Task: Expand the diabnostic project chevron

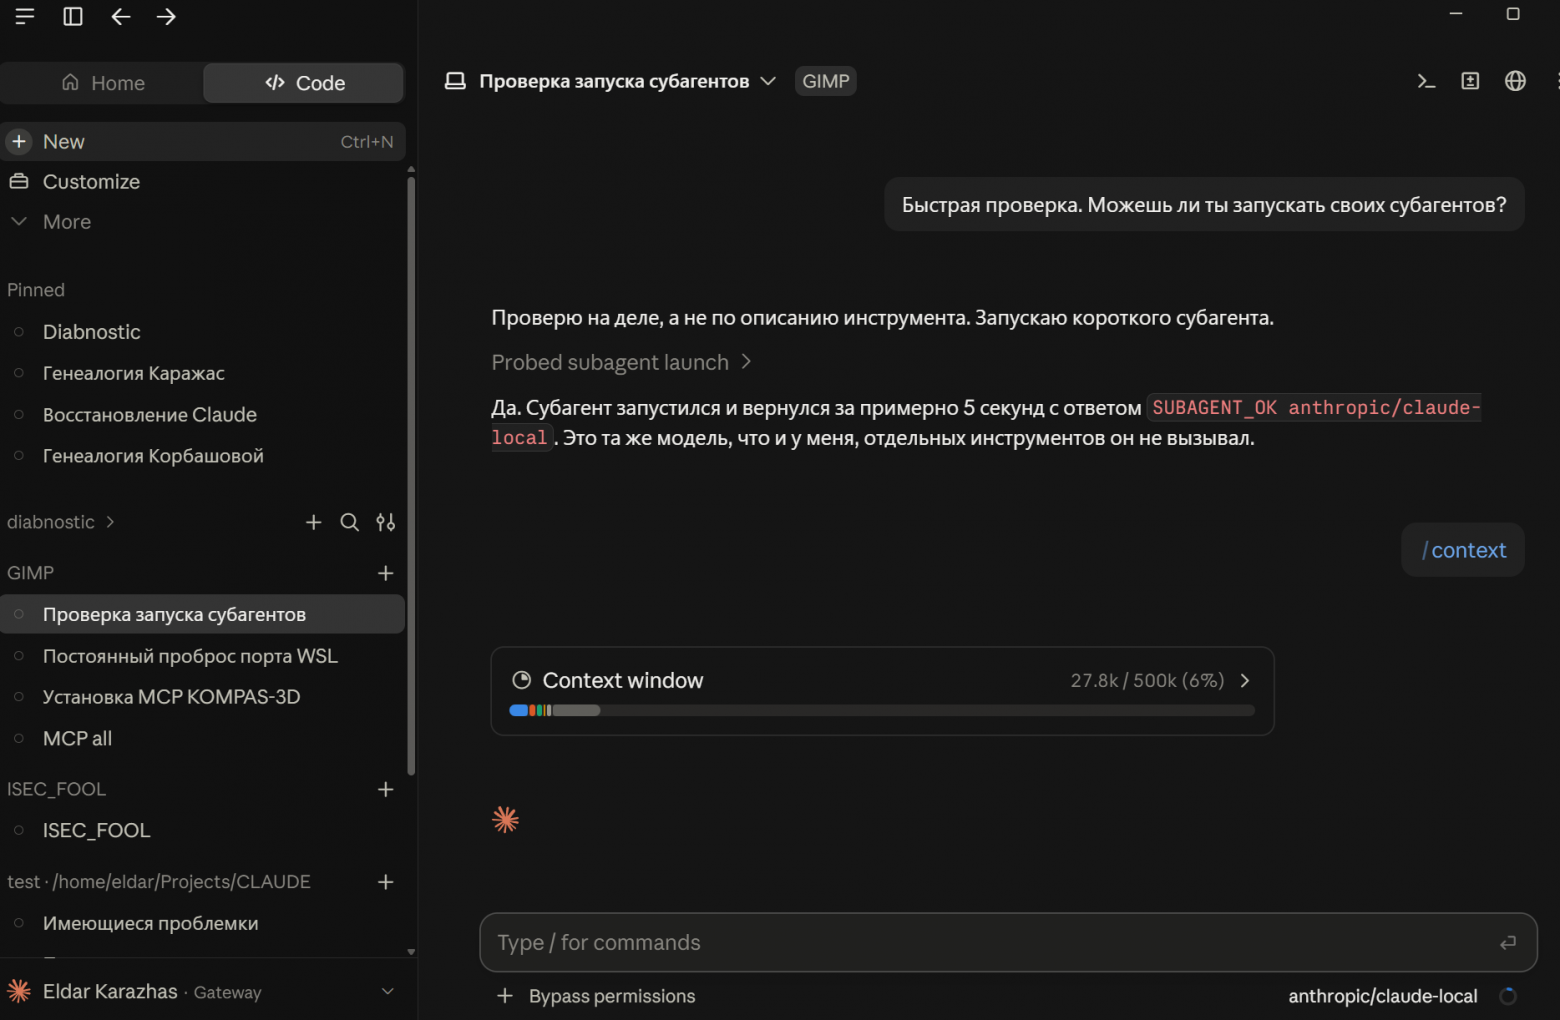Action: click(110, 522)
